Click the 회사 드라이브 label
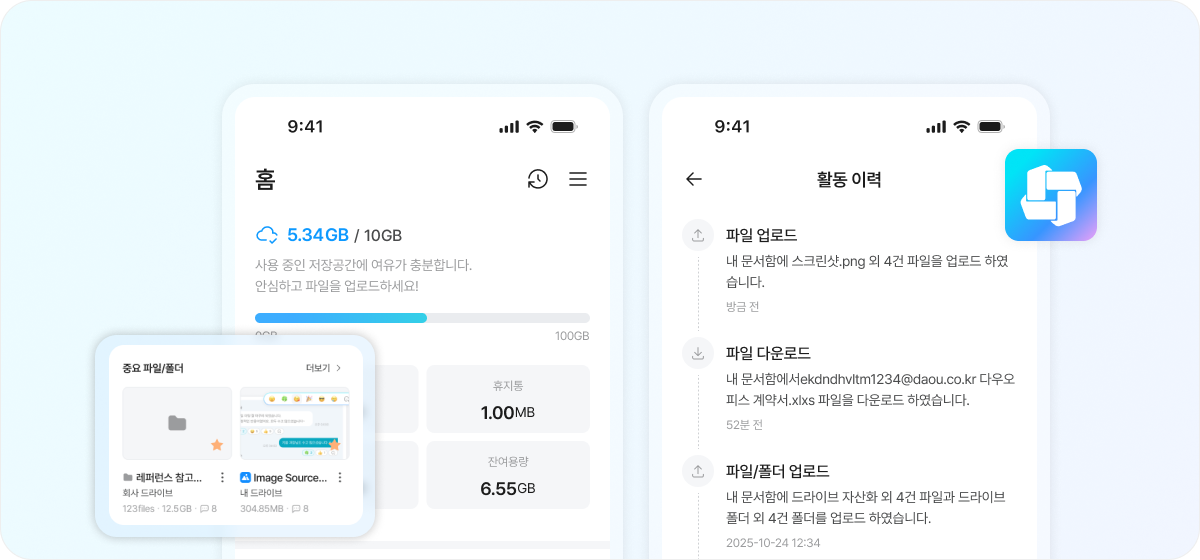This screenshot has width=1200, height=560. click(147, 493)
